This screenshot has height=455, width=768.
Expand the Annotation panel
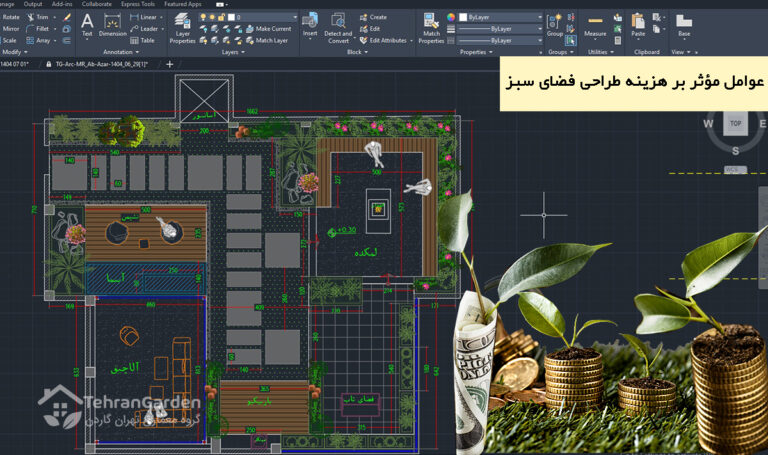tap(121, 52)
